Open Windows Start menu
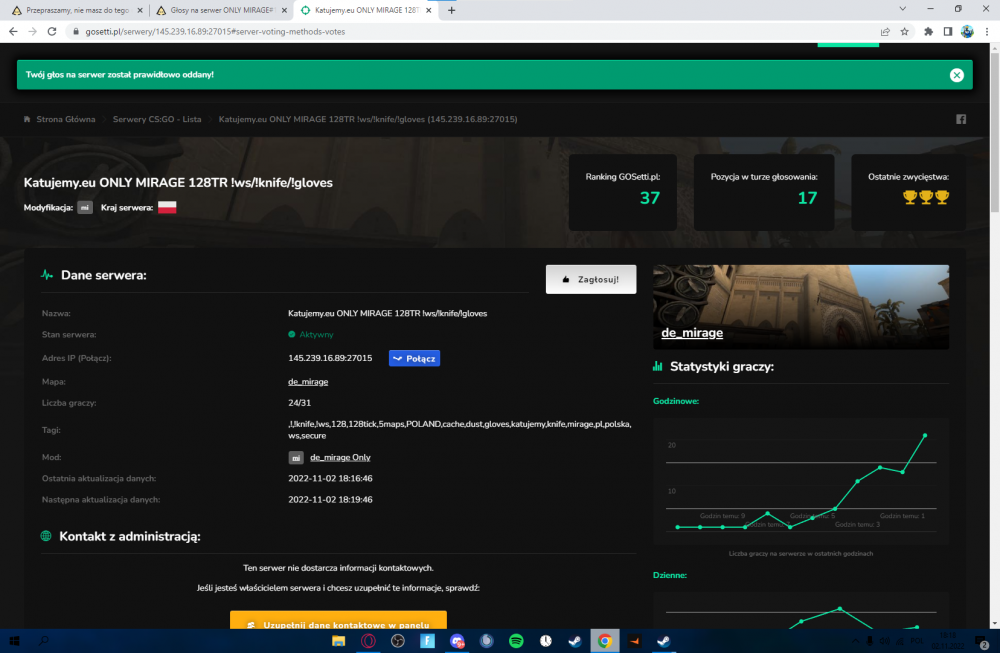This screenshot has height=653, width=1000. [x=14, y=641]
